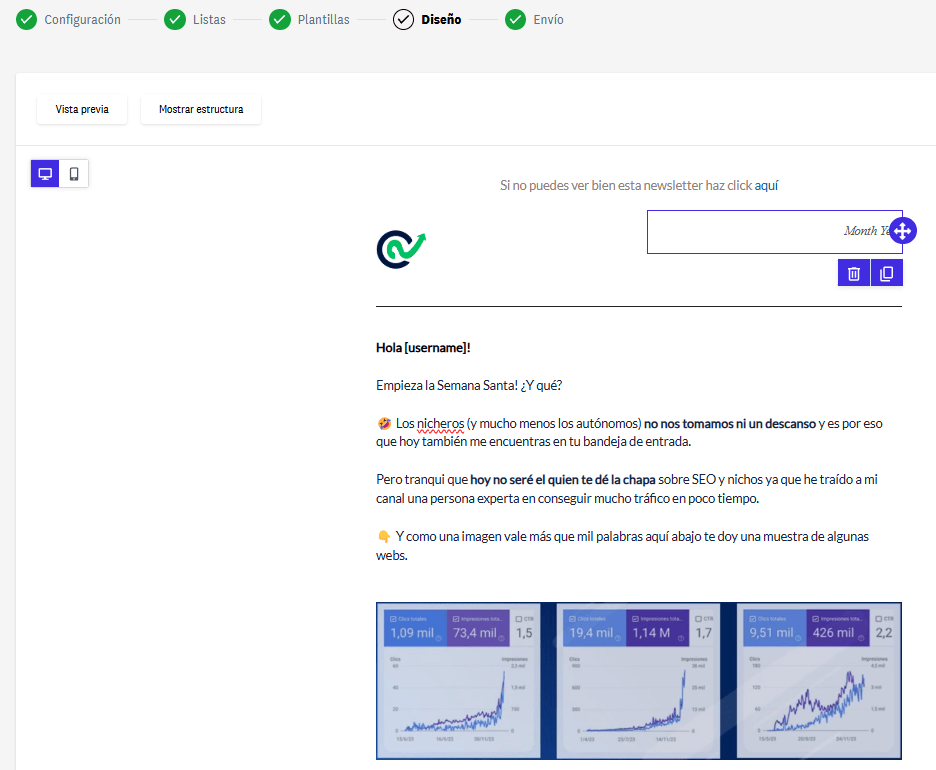Delete the Month Year block with trash icon
The width and height of the screenshot is (936, 770).
pyautogui.click(x=853, y=272)
